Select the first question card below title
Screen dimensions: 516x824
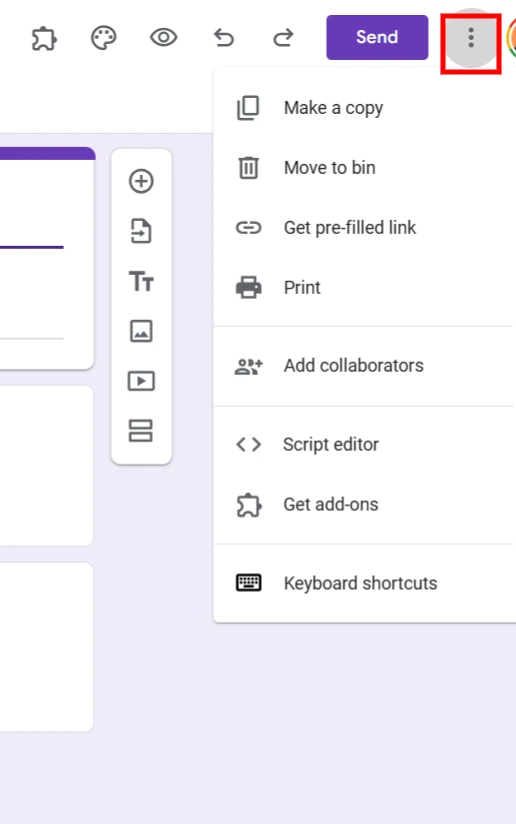click(x=47, y=466)
